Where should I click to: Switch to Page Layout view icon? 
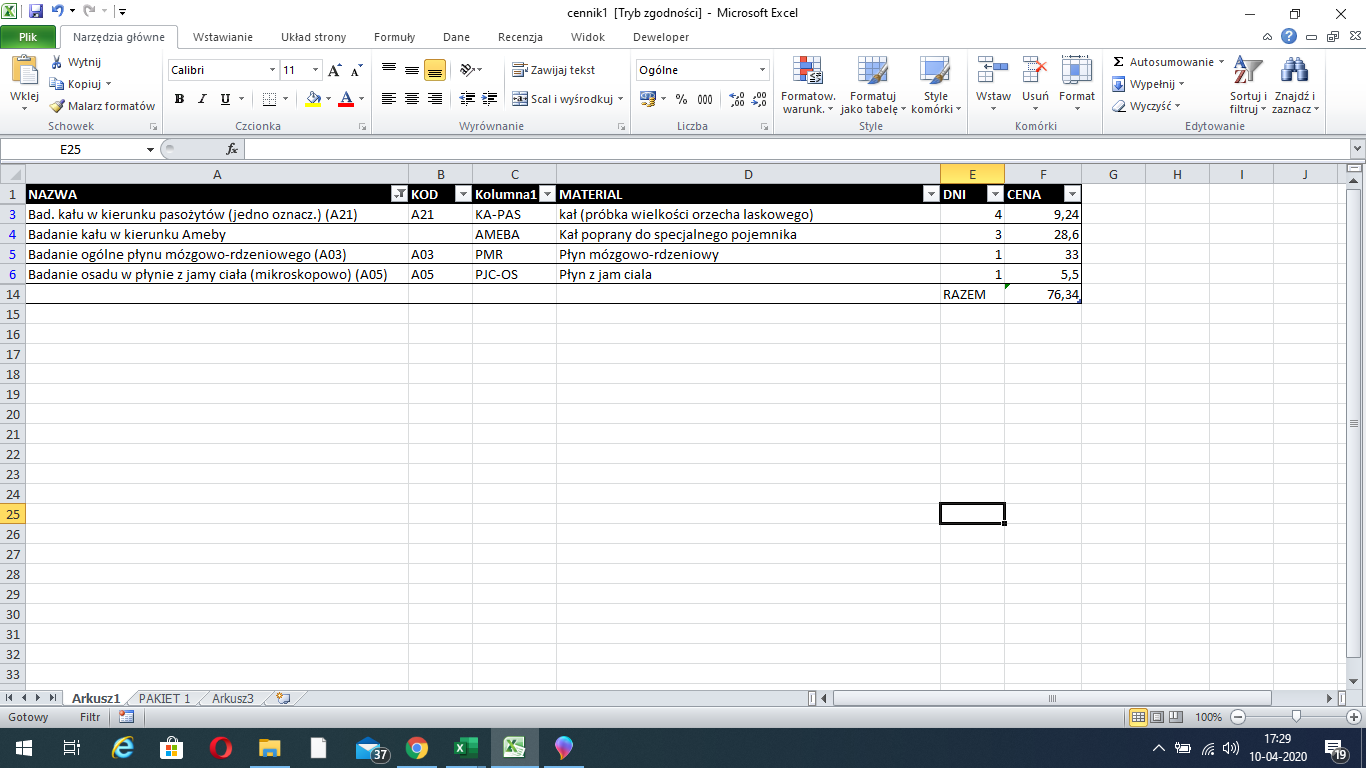(1157, 717)
